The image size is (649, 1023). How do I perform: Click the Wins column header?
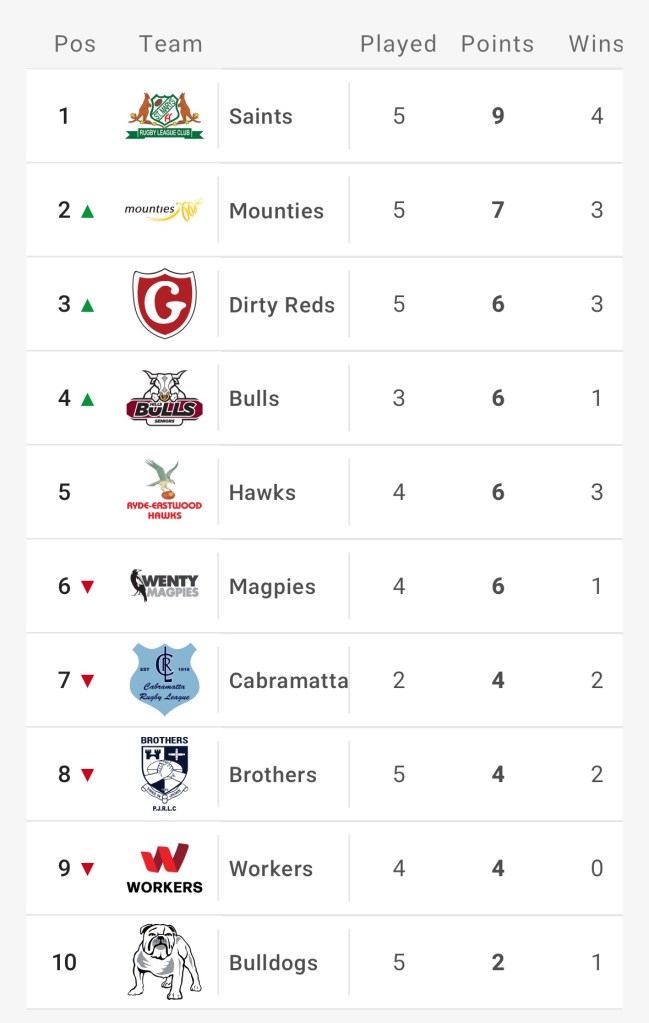tap(596, 44)
